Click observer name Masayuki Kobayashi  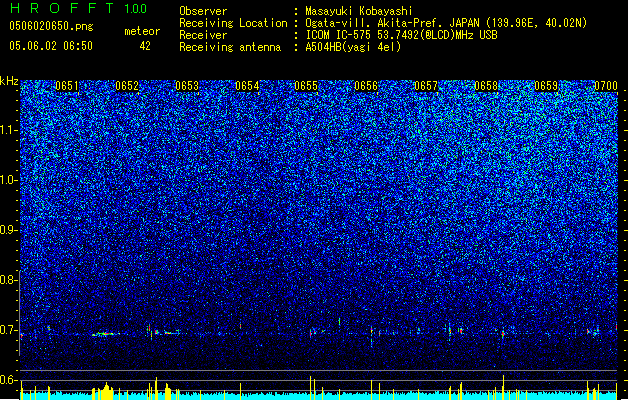click(359, 11)
